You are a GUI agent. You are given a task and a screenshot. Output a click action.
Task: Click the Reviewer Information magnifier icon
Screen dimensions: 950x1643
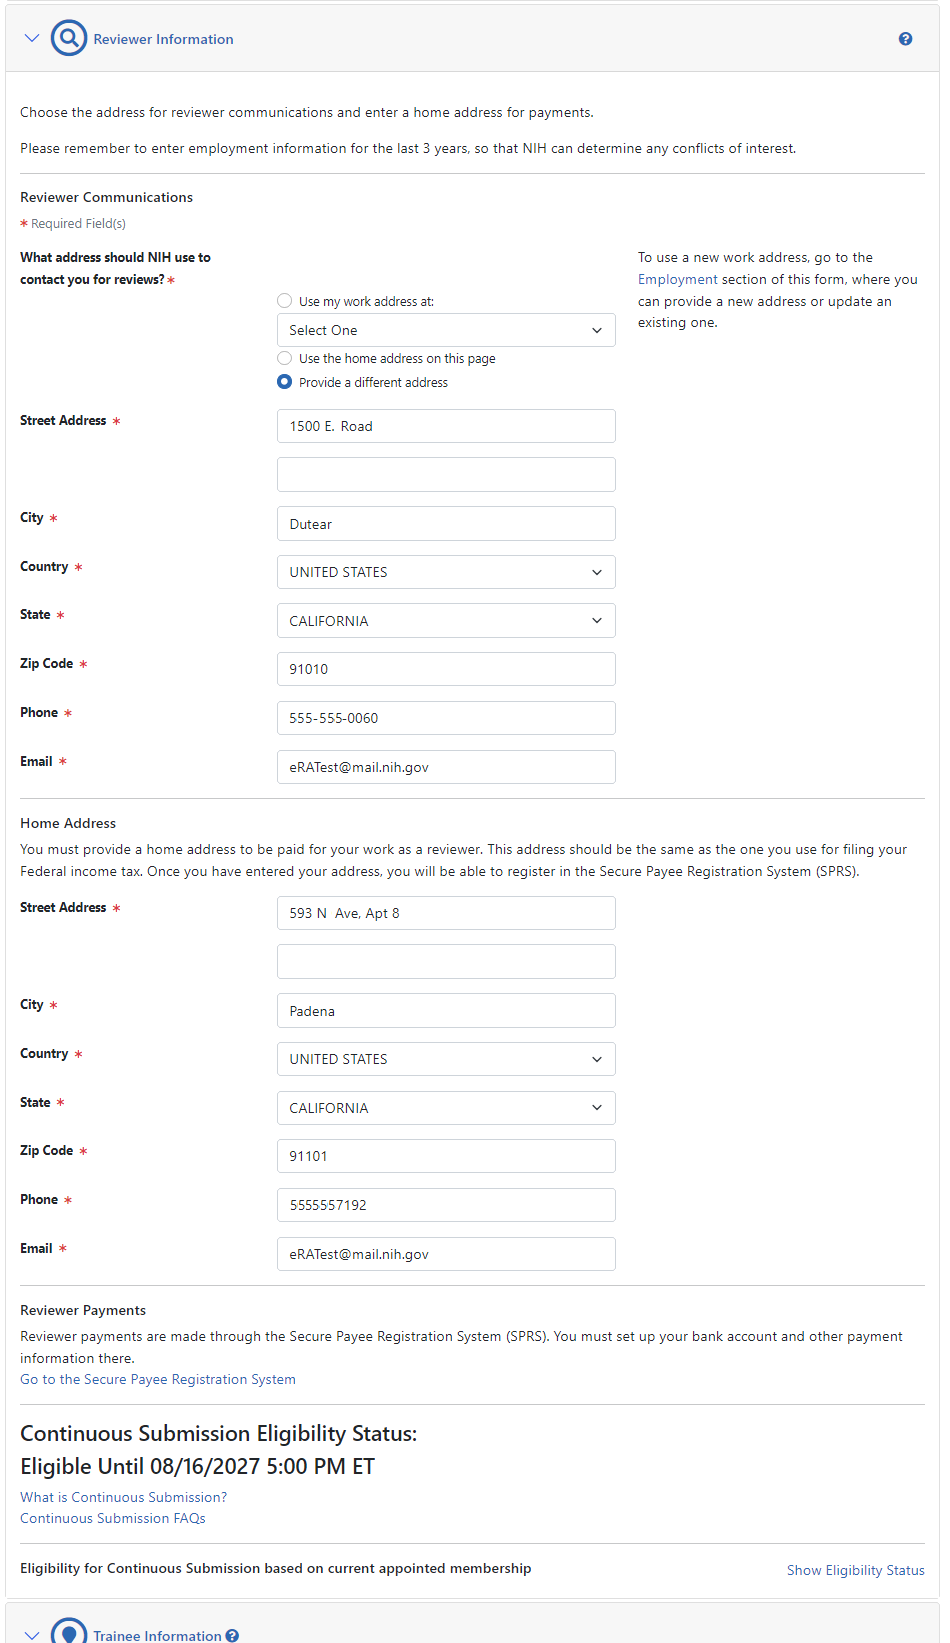[69, 39]
